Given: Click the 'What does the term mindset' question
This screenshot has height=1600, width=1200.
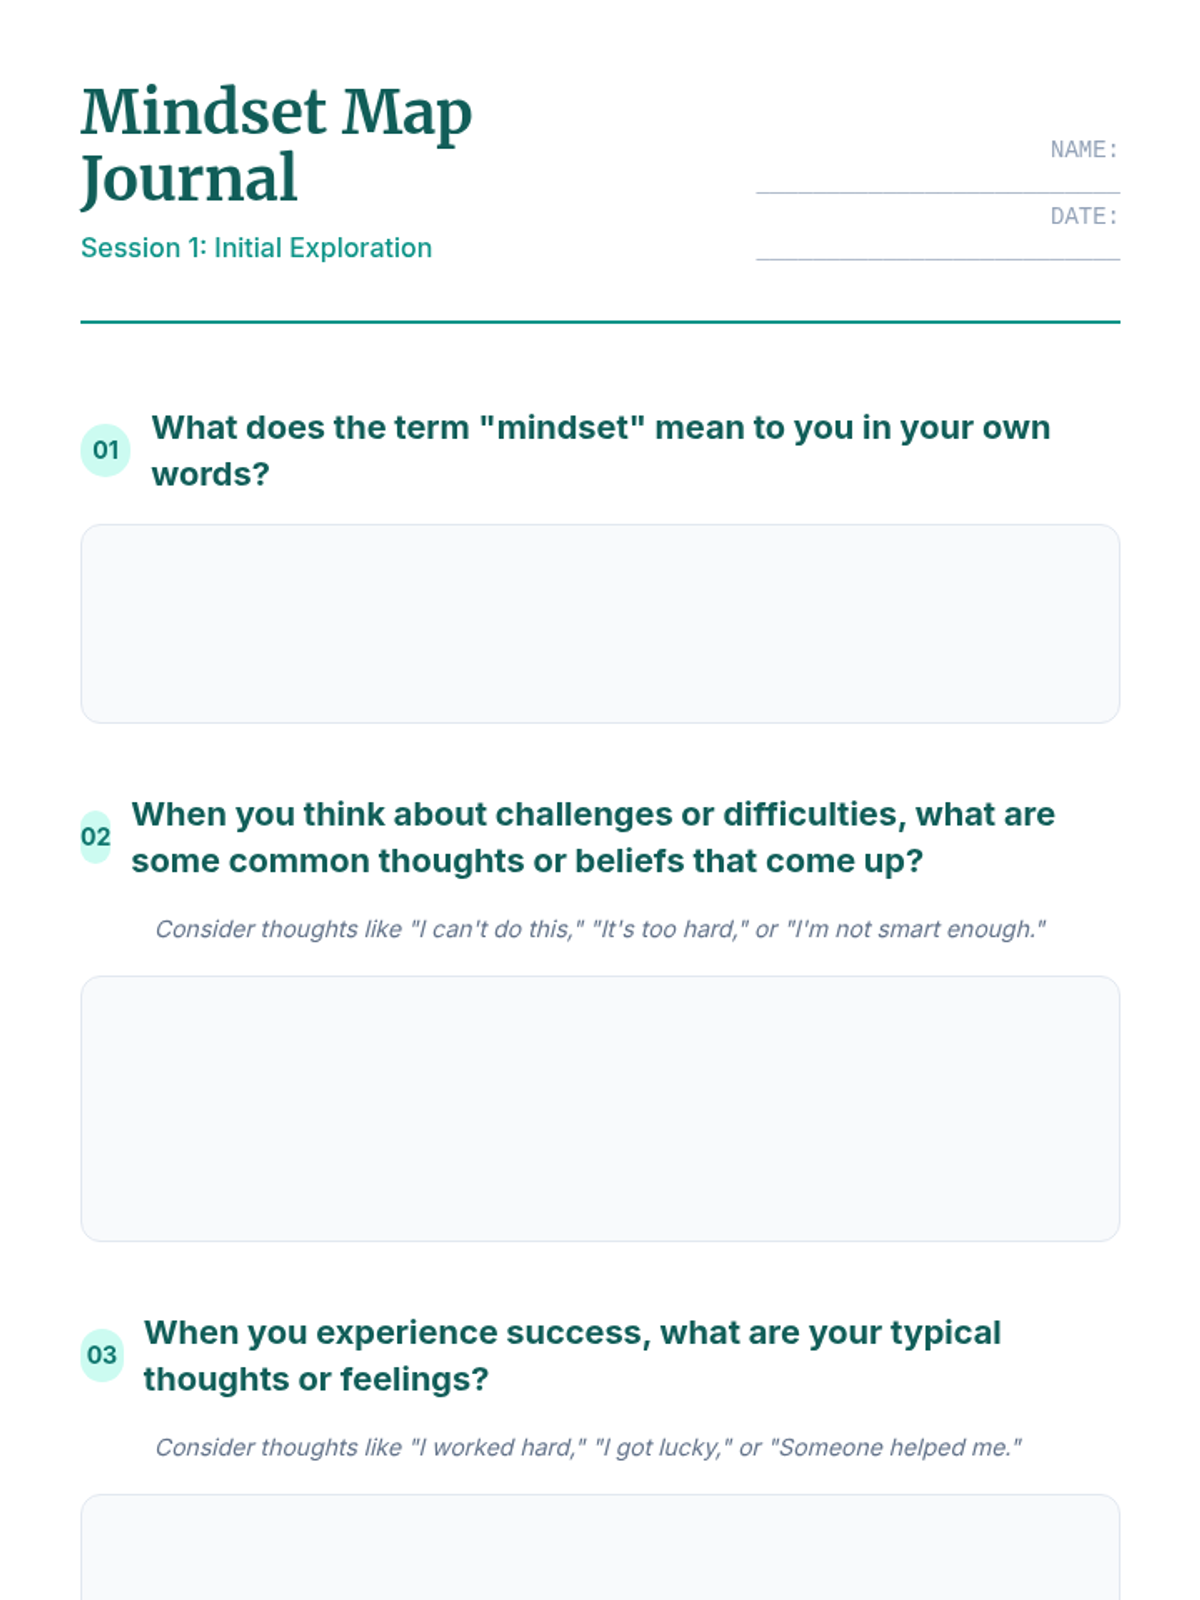Looking at the screenshot, I should [600, 450].
